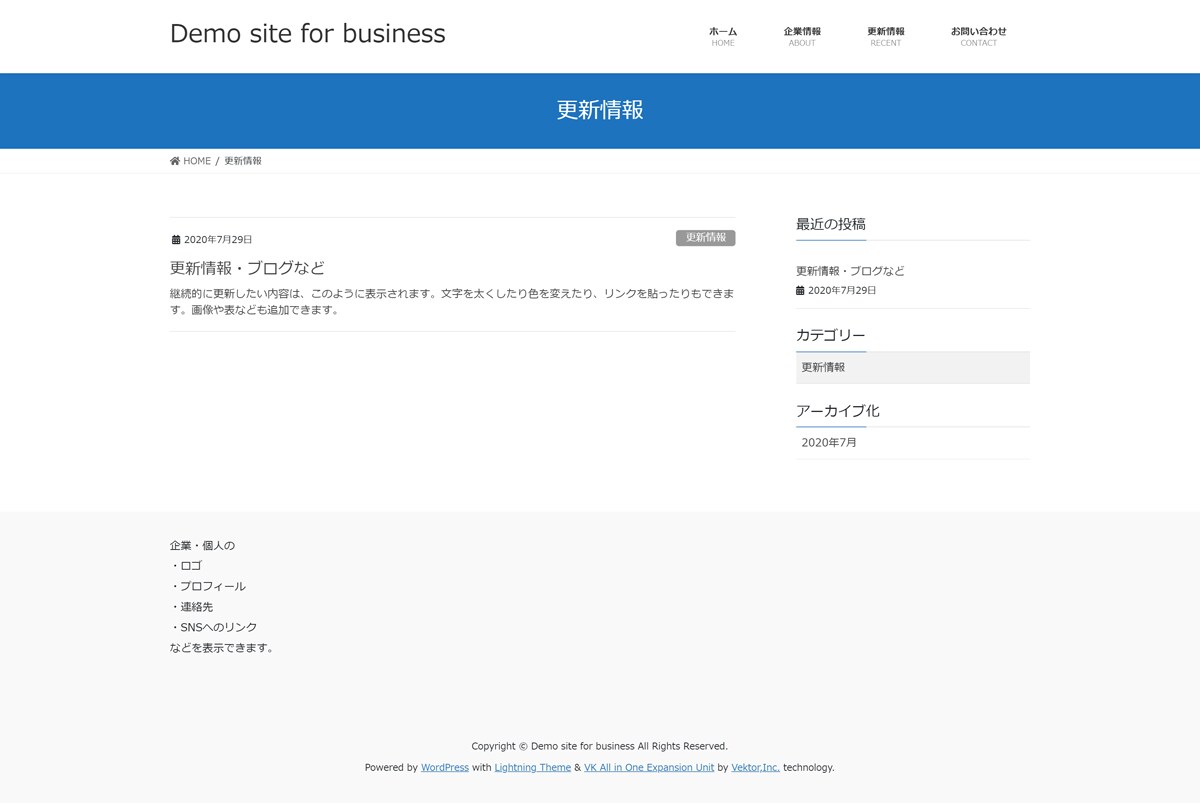1200x803 pixels.
Task: Click the blue banner title 更新情報
Action: click(600, 110)
